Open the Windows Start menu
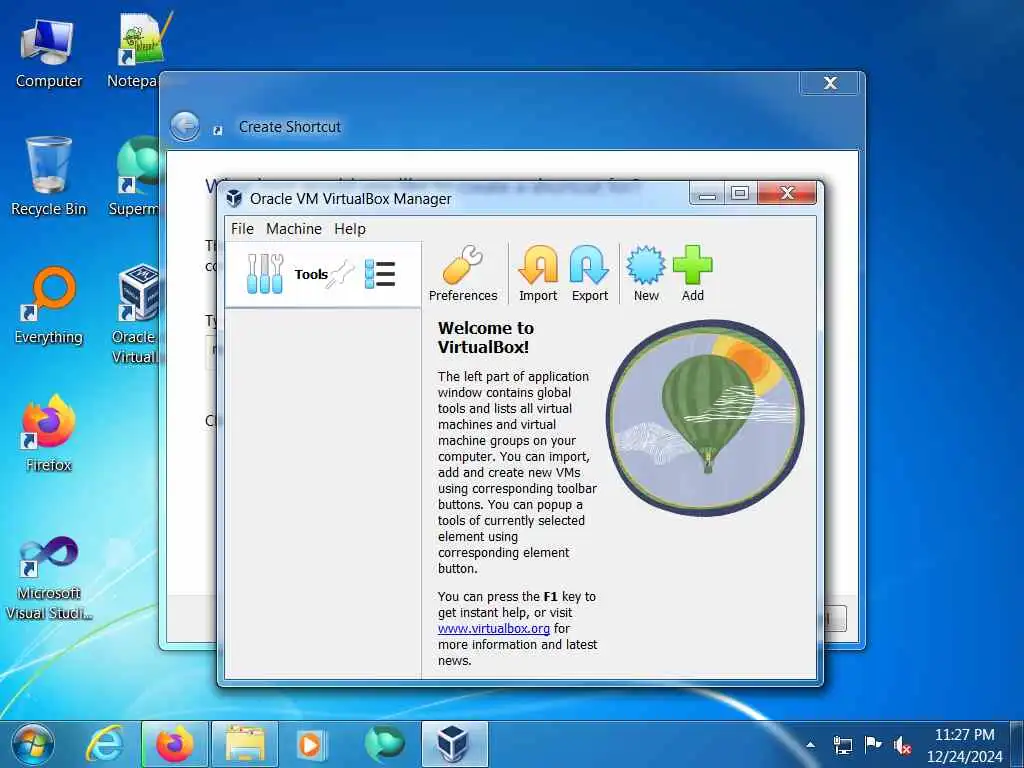 click(x=33, y=744)
